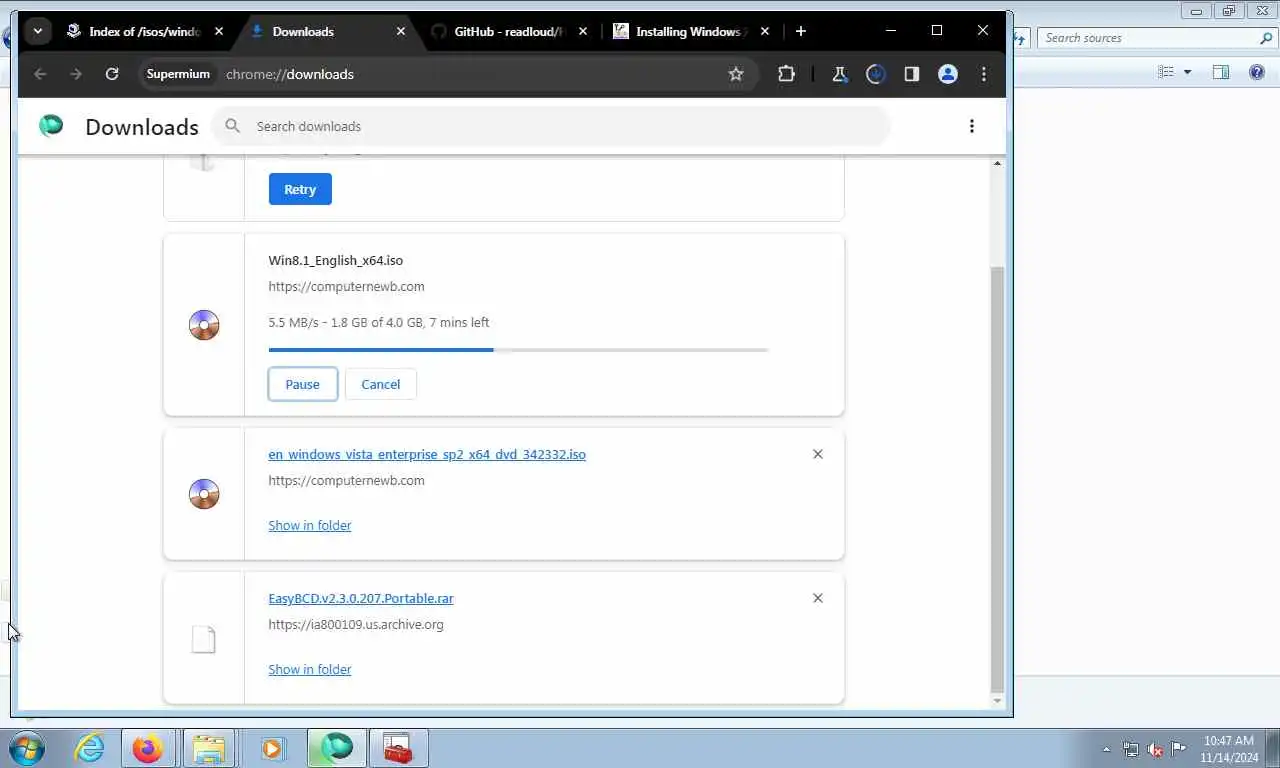Open a new tab with plus button

pos(800,31)
